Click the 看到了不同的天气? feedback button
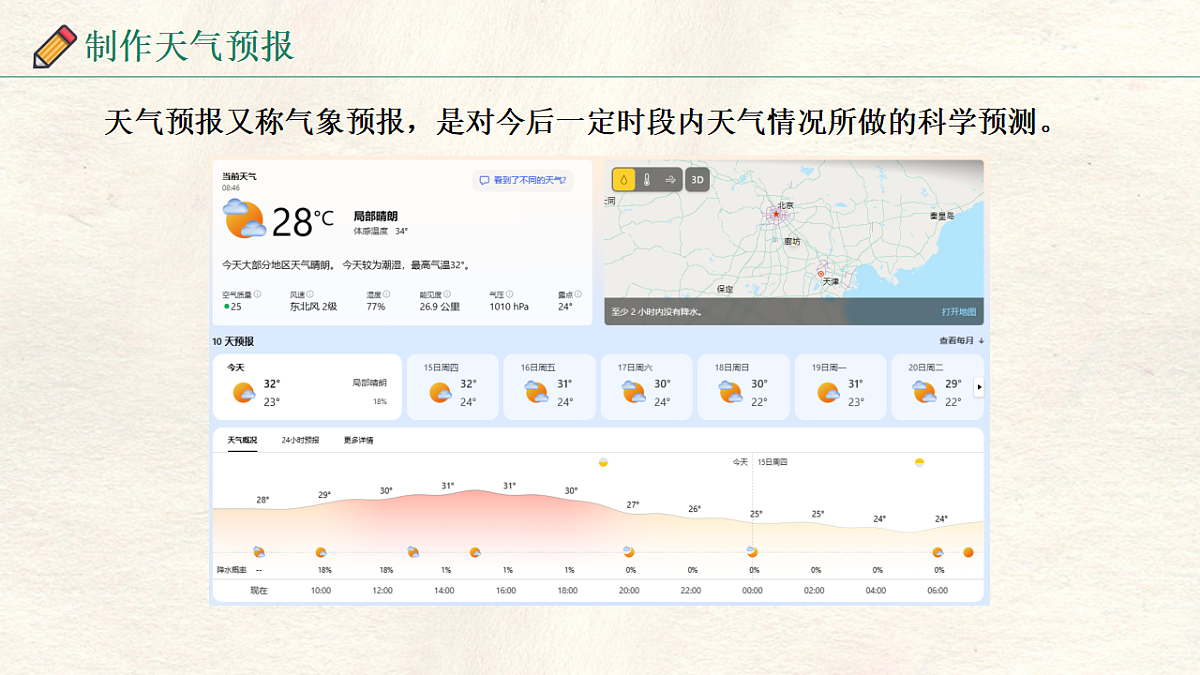 (x=523, y=180)
